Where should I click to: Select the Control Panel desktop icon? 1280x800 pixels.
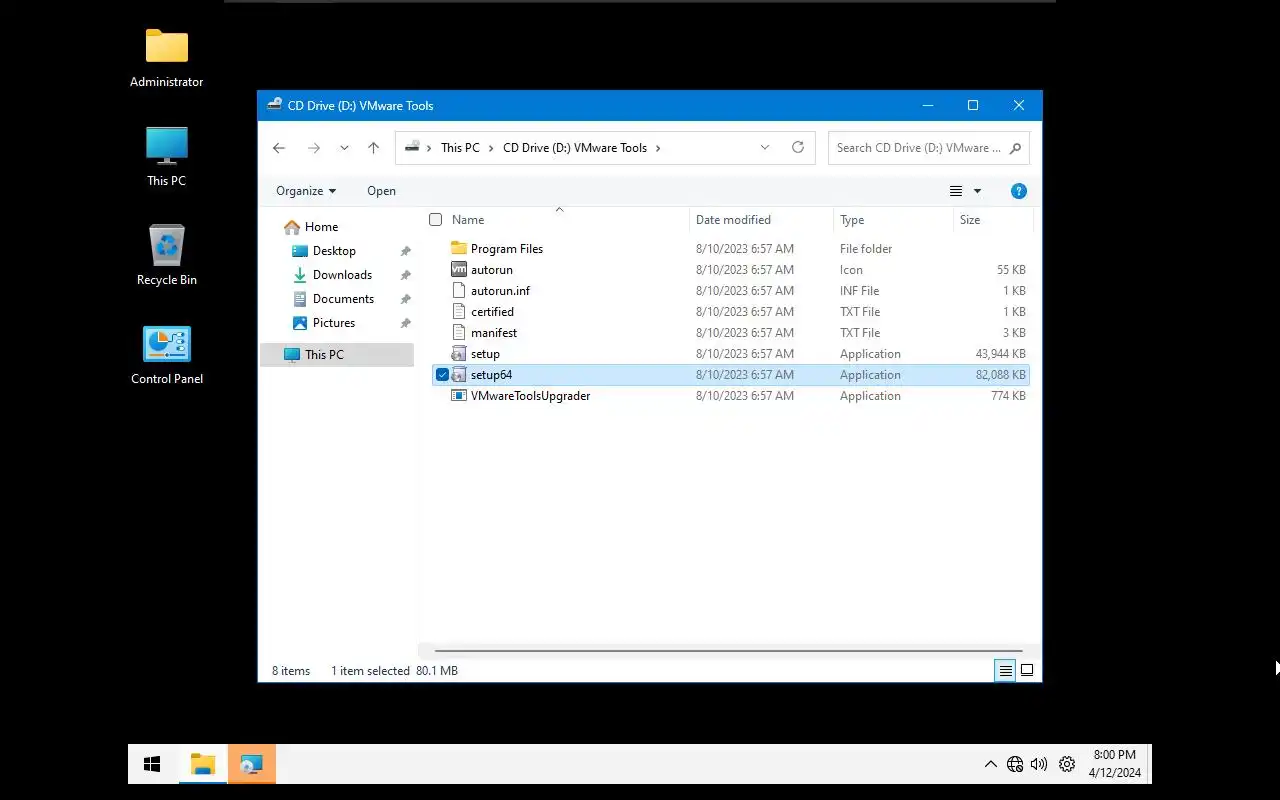(166, 355)
